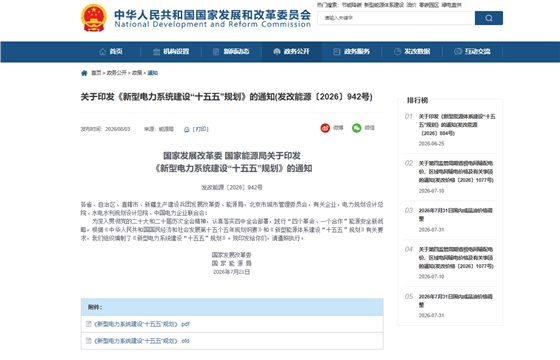Image resolution: width=560 pixels, height=360 pixels.
Task: Focus the keyword search input field
Action: 396,18
